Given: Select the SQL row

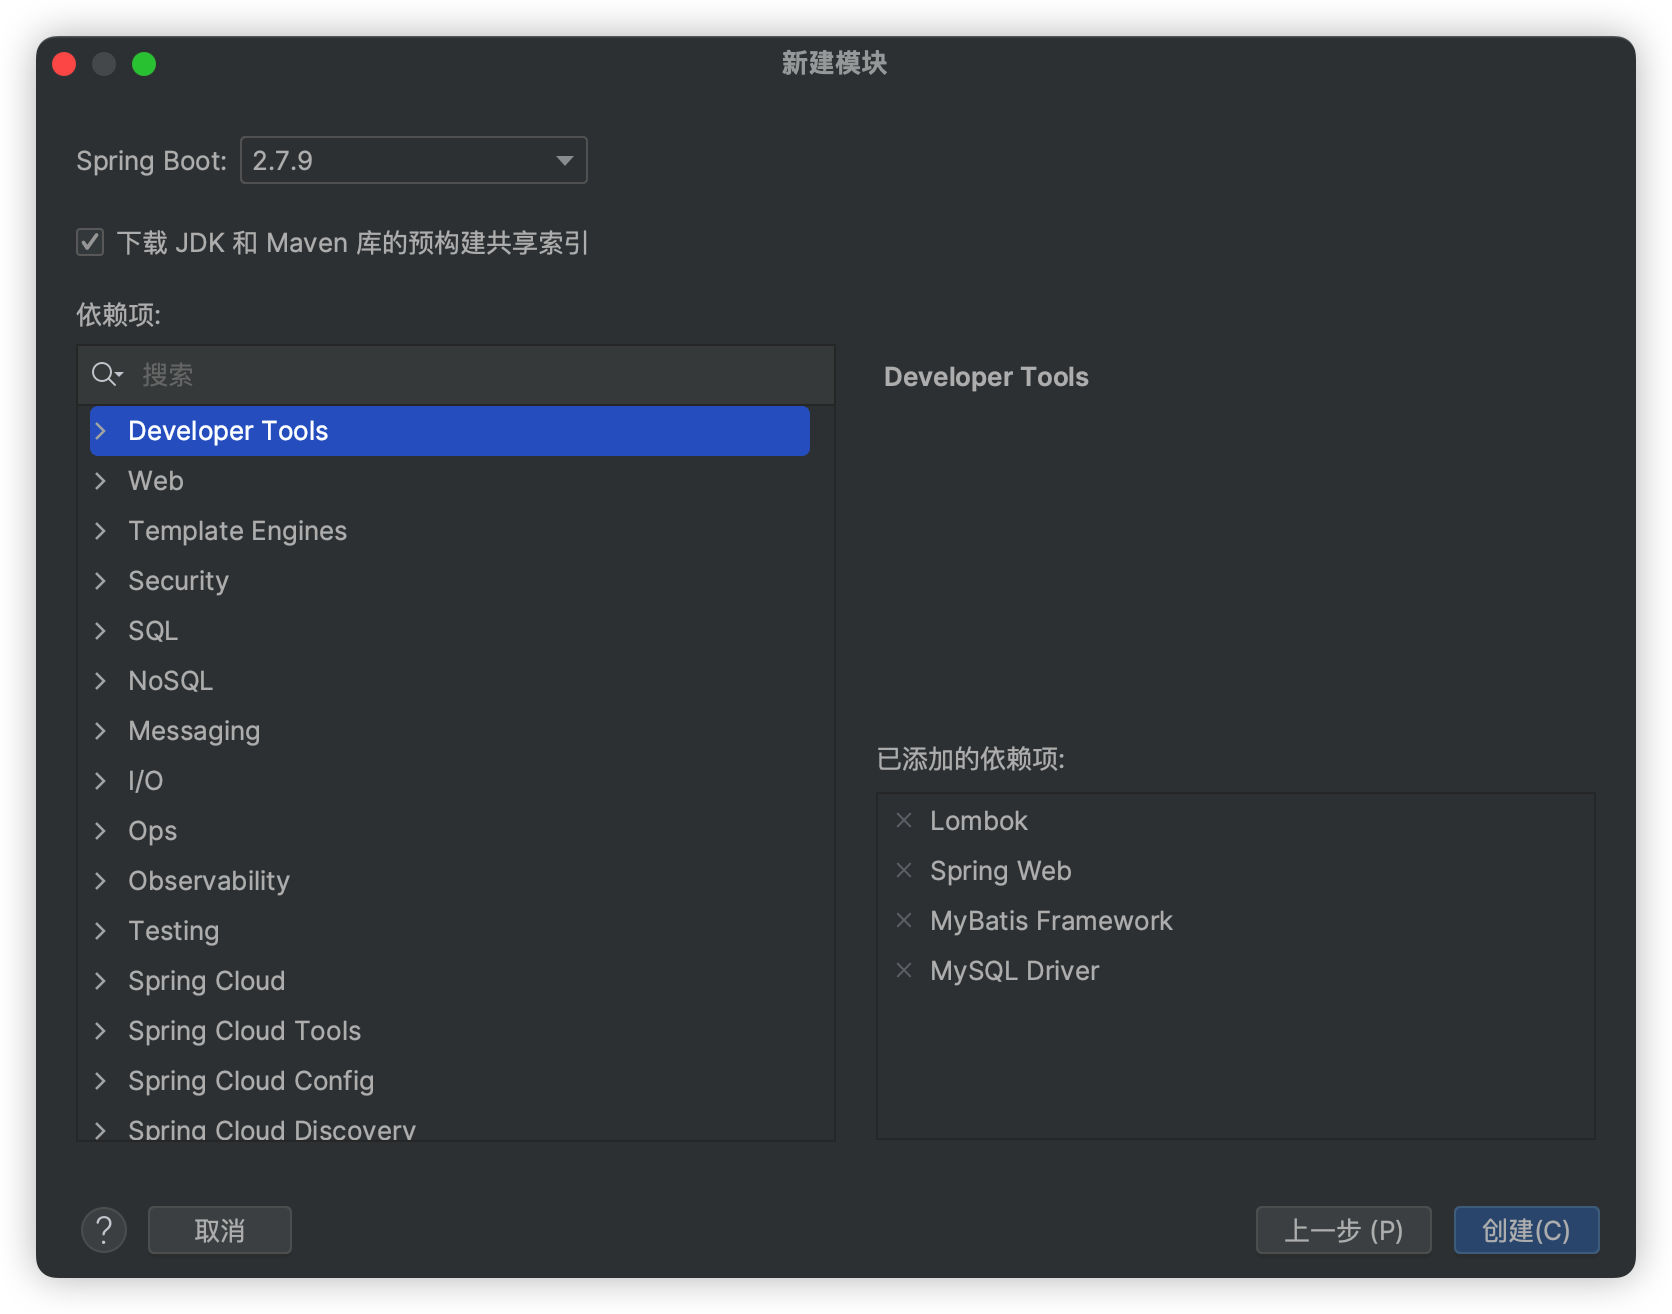Looking at the screenshot, I should [450, 631].
